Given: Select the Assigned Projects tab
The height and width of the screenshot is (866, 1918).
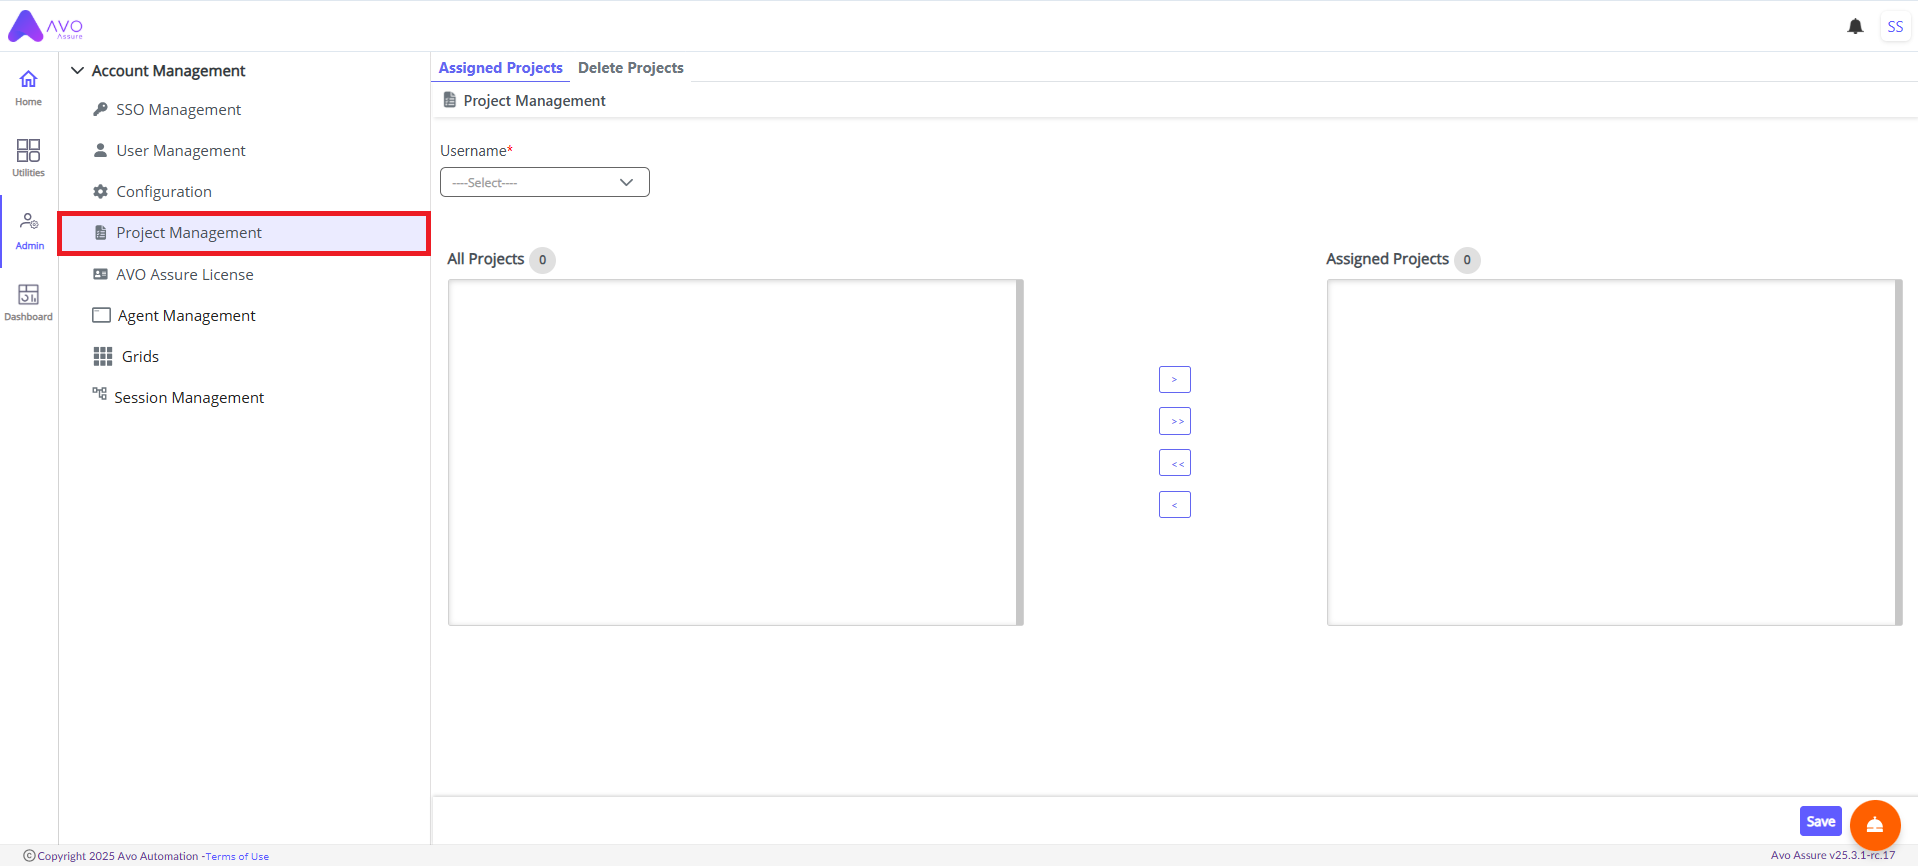Looking at the screenshot, I should [500, 68].
